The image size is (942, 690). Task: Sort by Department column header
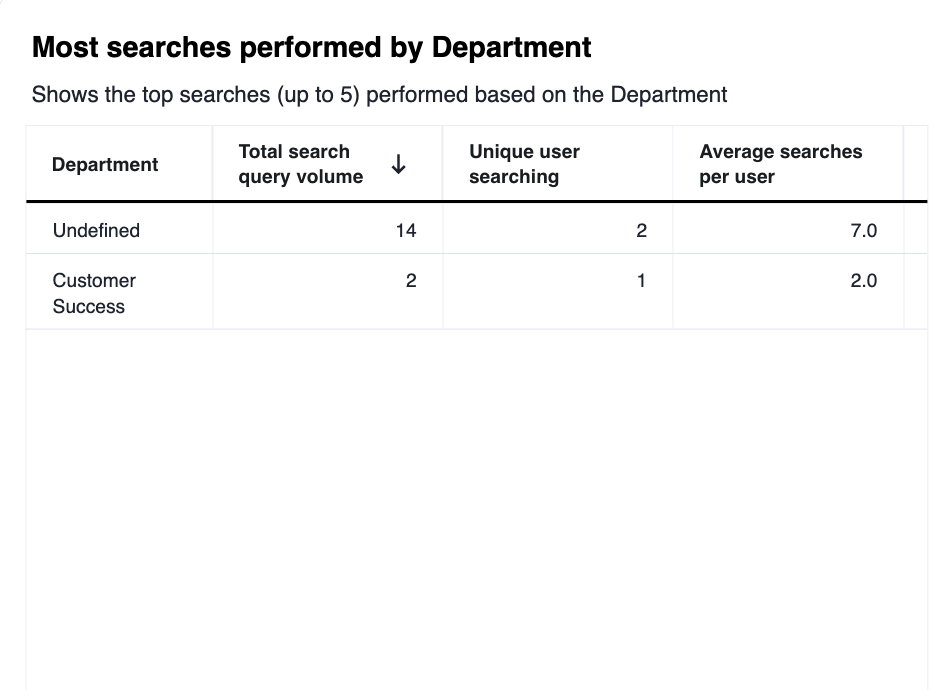tap(105, 165)
